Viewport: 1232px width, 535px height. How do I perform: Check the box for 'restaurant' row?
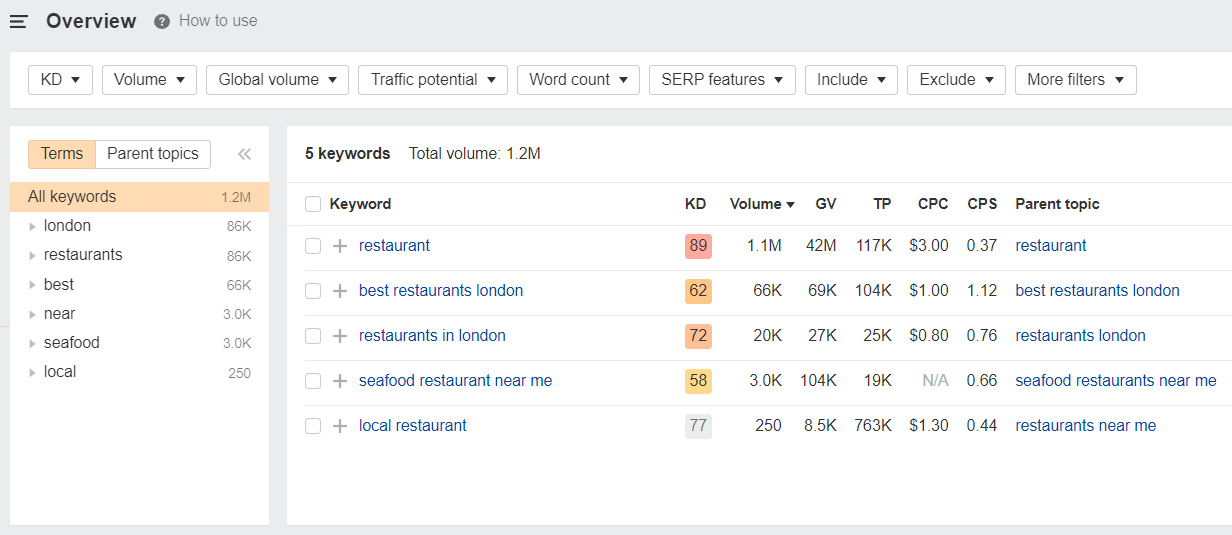tap(313, 246)
